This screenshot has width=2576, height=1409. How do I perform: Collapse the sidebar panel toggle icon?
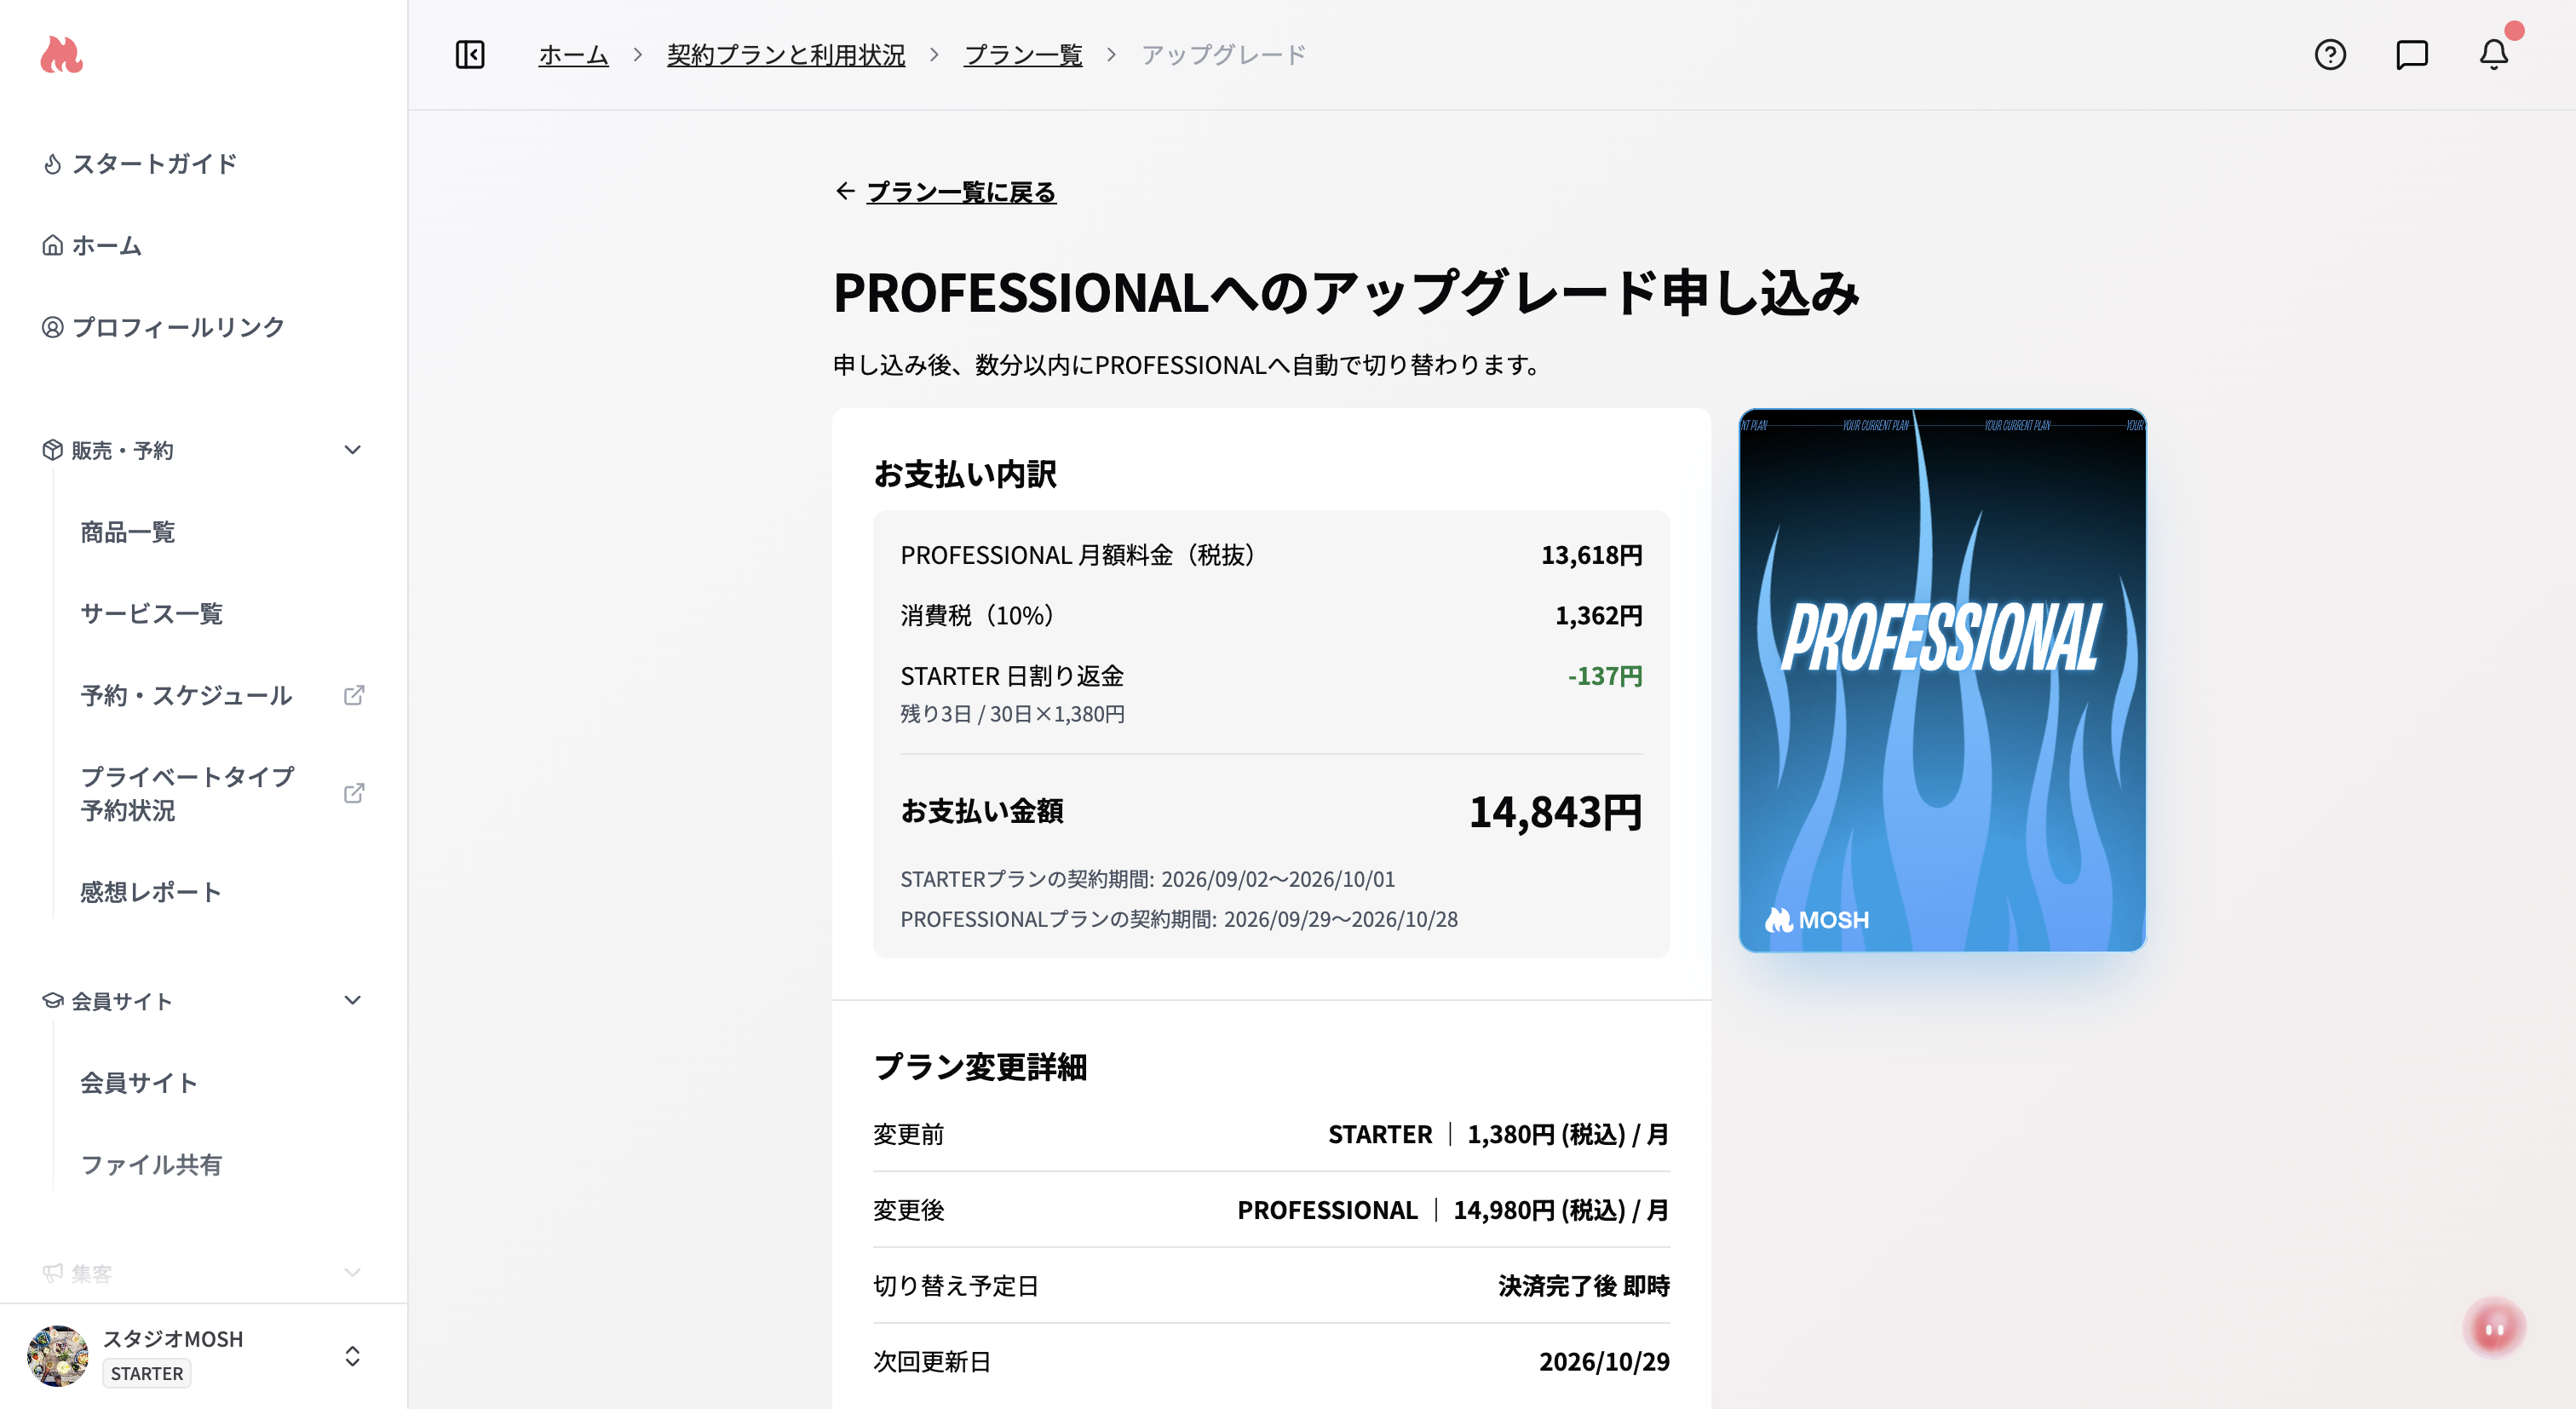click(470, 54)
